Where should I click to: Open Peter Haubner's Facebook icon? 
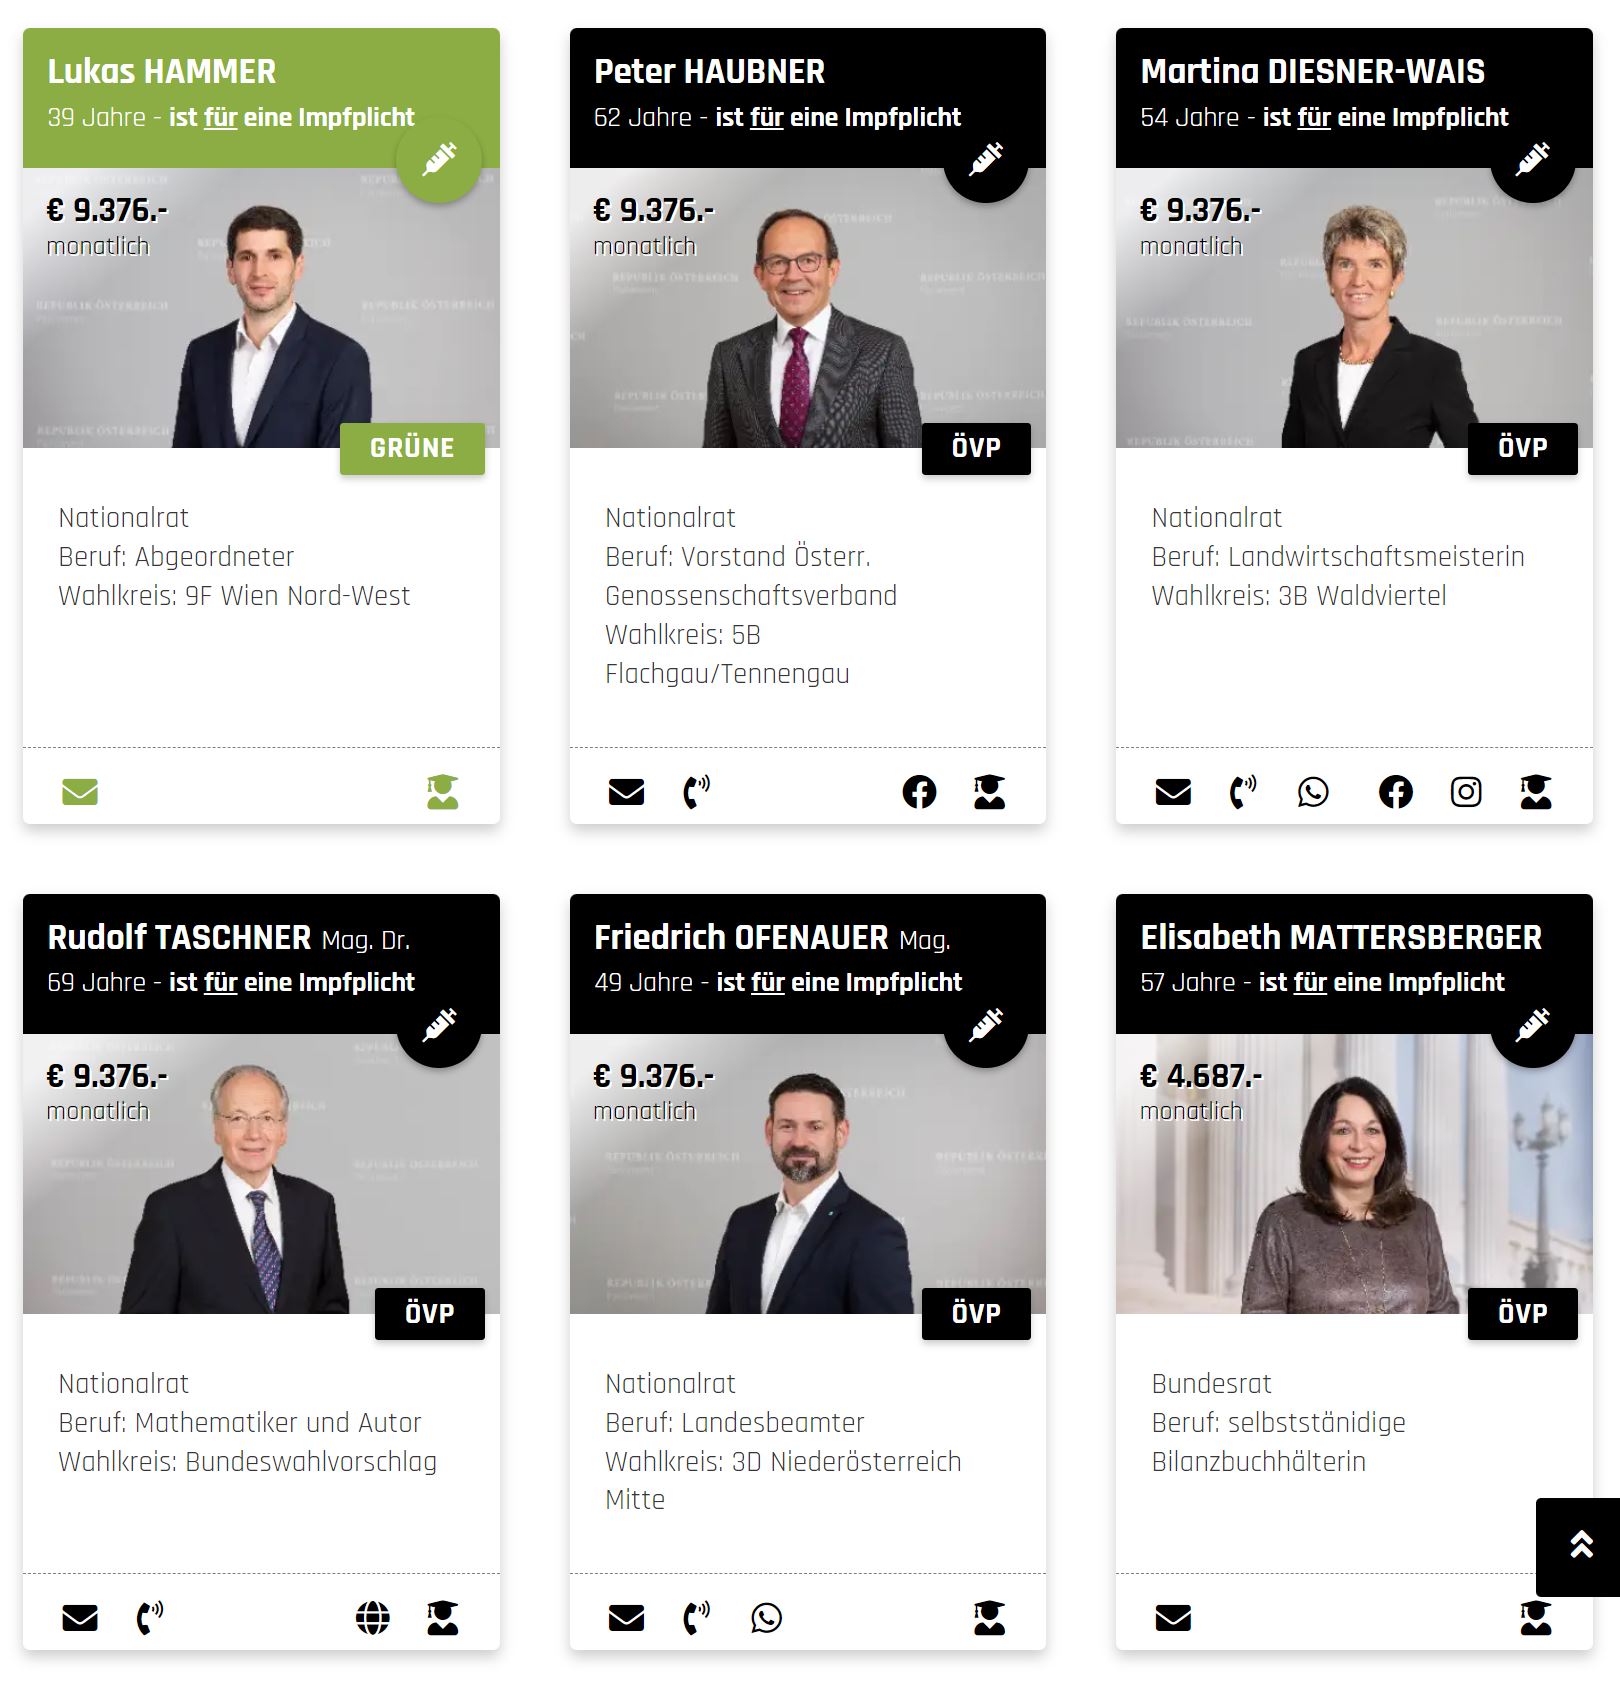point(919,792)
